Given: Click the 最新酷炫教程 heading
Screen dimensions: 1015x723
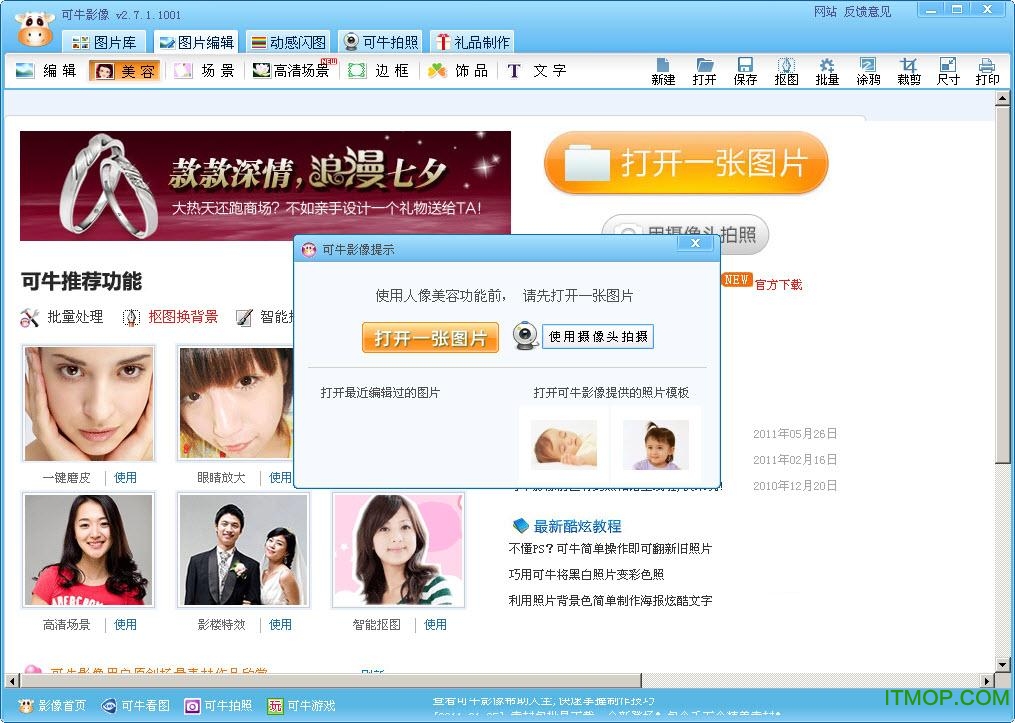Looking at the screenshot, I should point(577,526).
